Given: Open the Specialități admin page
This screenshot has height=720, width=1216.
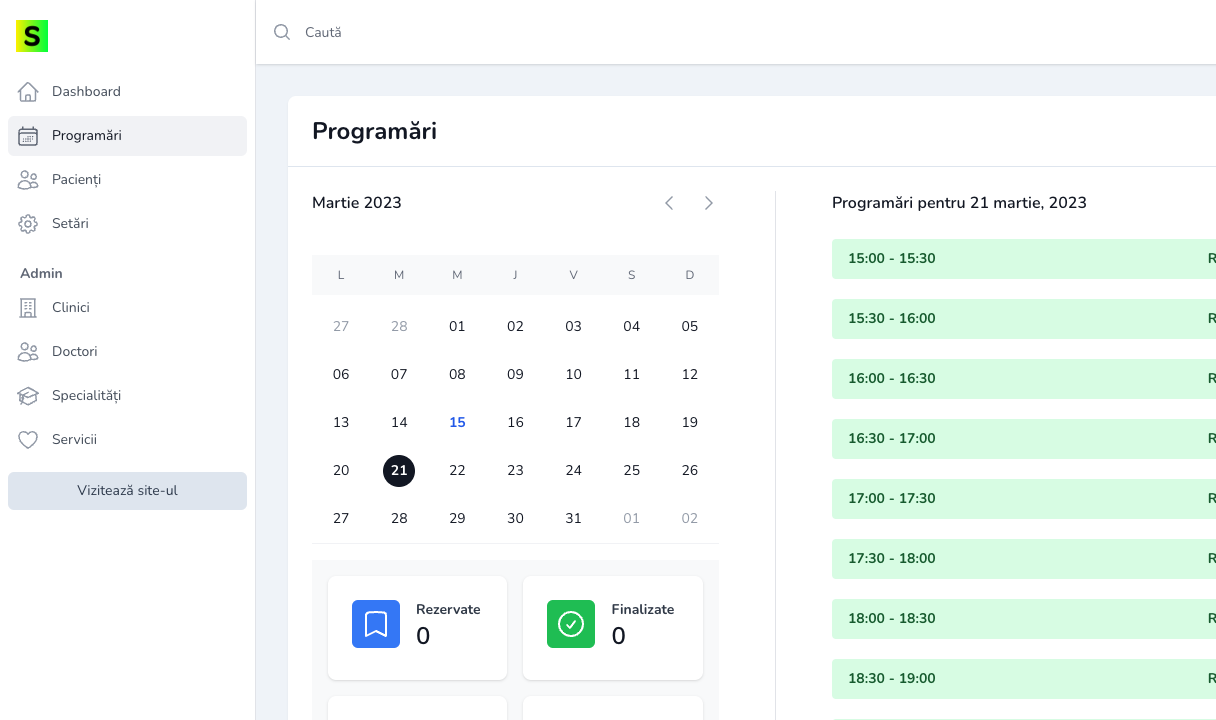Looking at the screenshot, I should click(127, 396).
